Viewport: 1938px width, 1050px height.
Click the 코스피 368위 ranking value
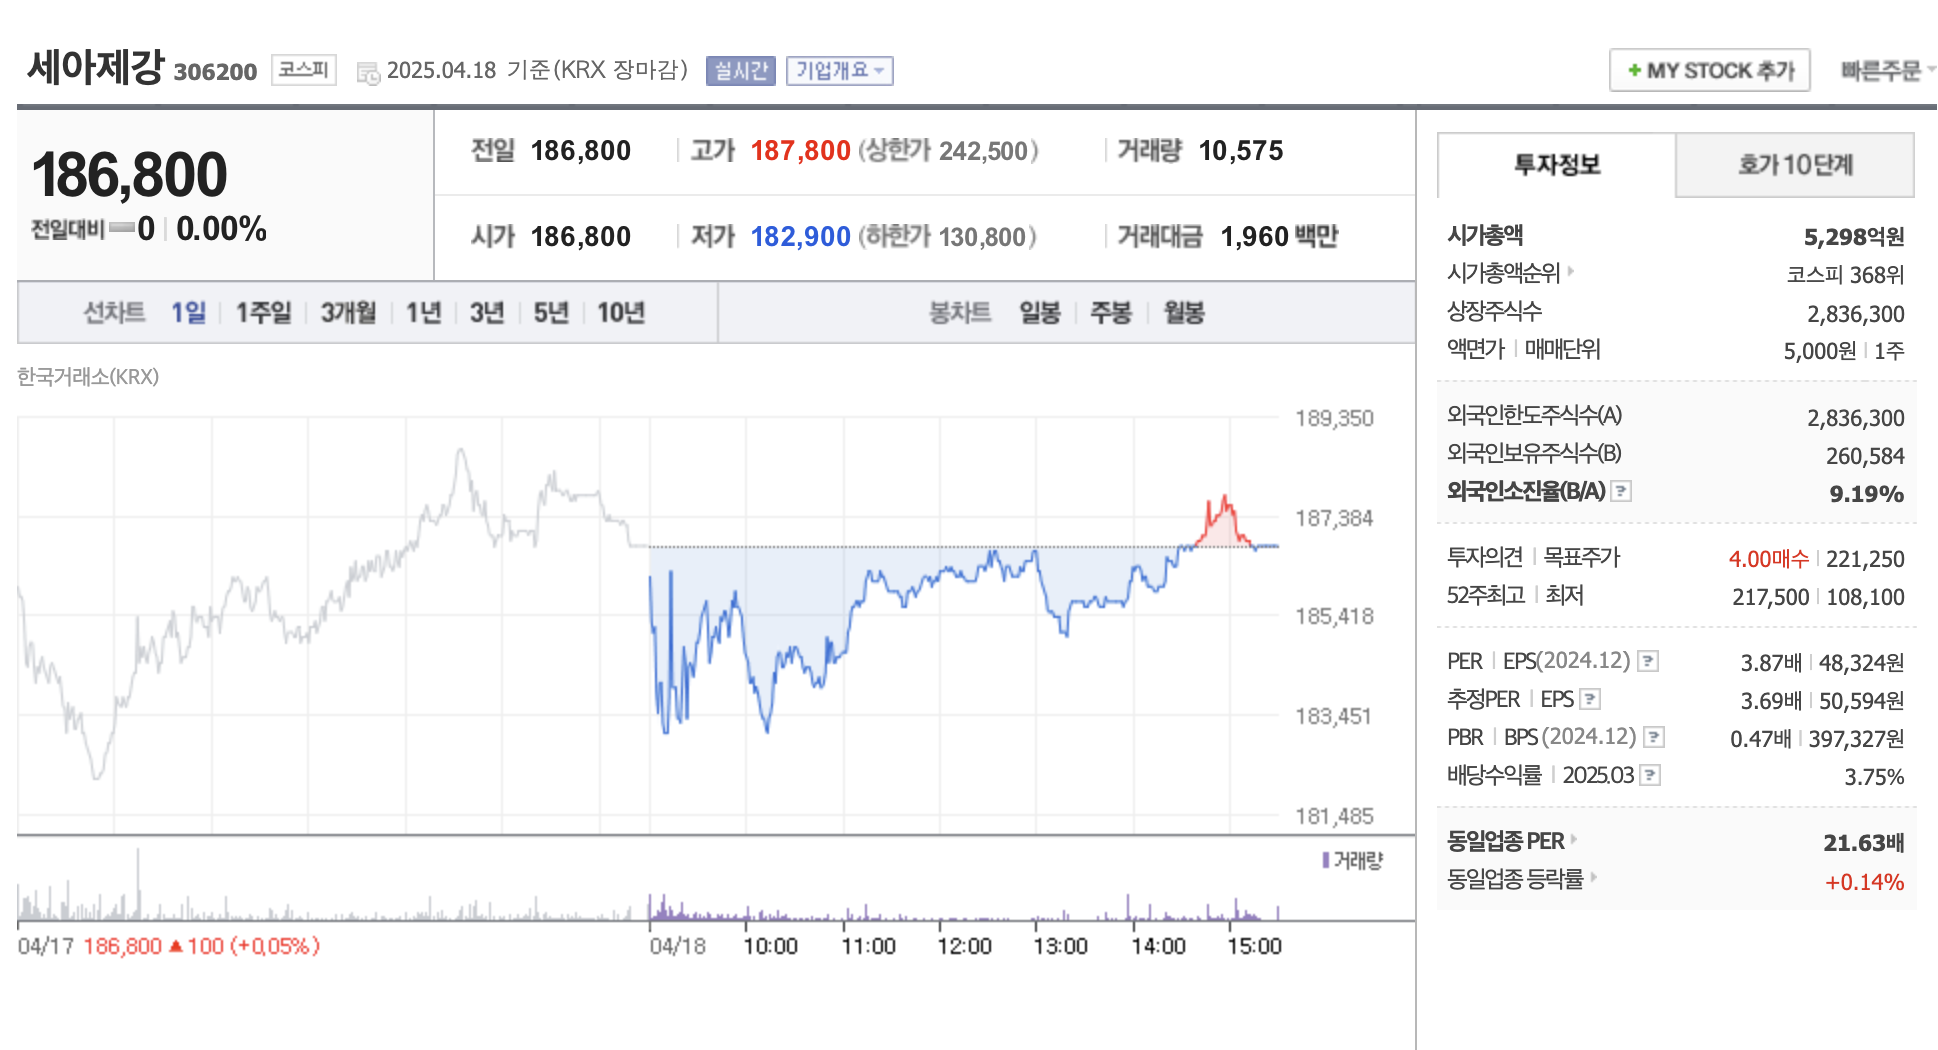pos(1846,275)
